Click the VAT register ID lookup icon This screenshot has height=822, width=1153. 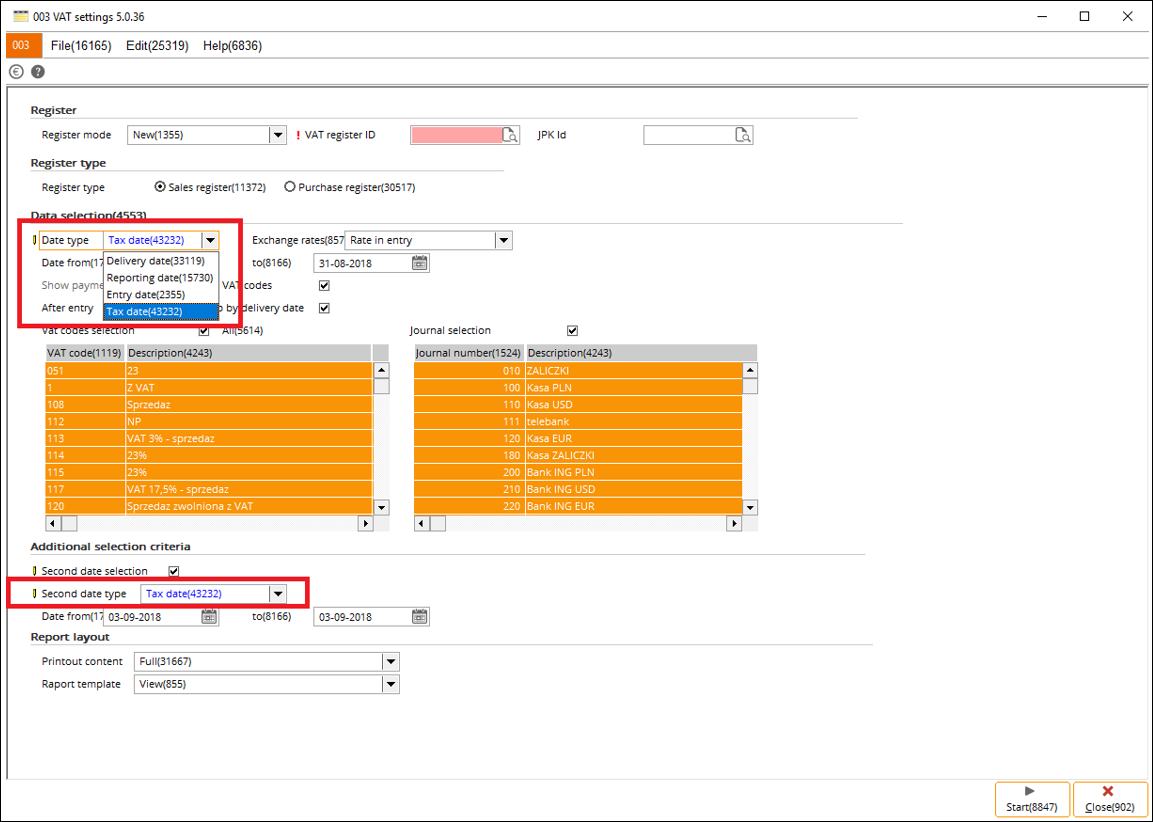point(510,135)
